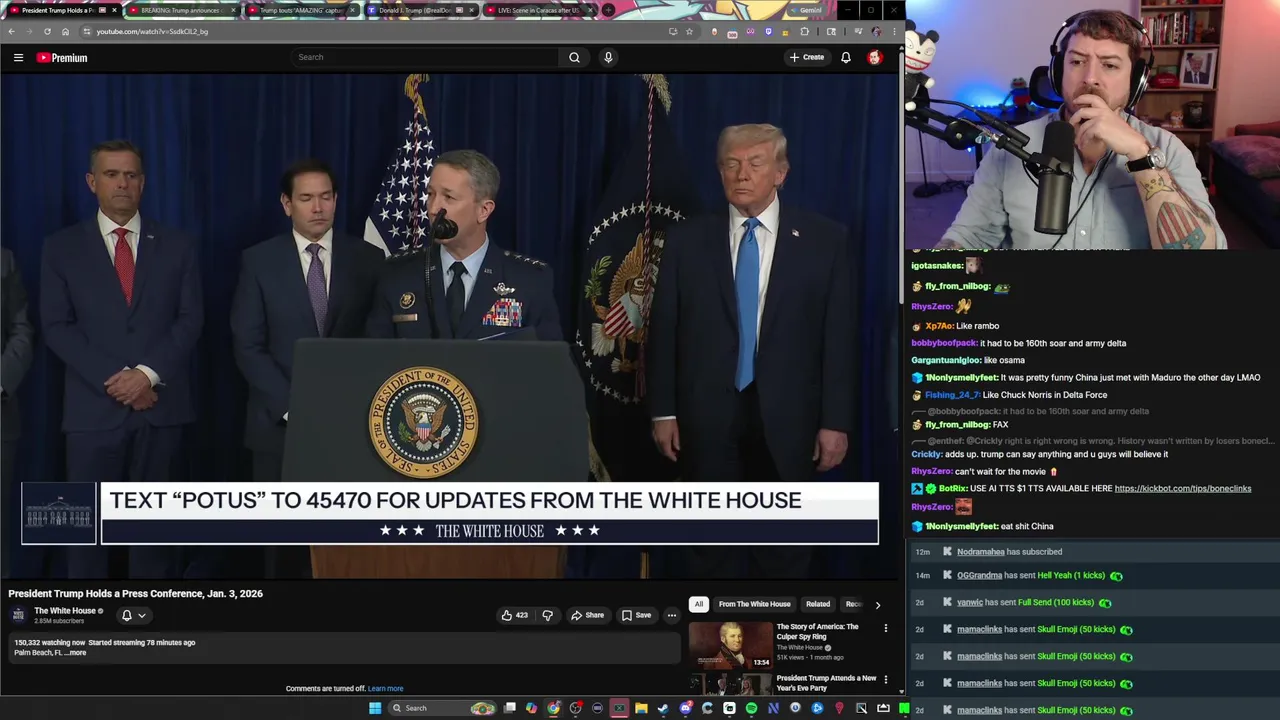Open the YouTube account avatar menu
The height and width of the screenshot is (720, 1280).
(875, 57)
